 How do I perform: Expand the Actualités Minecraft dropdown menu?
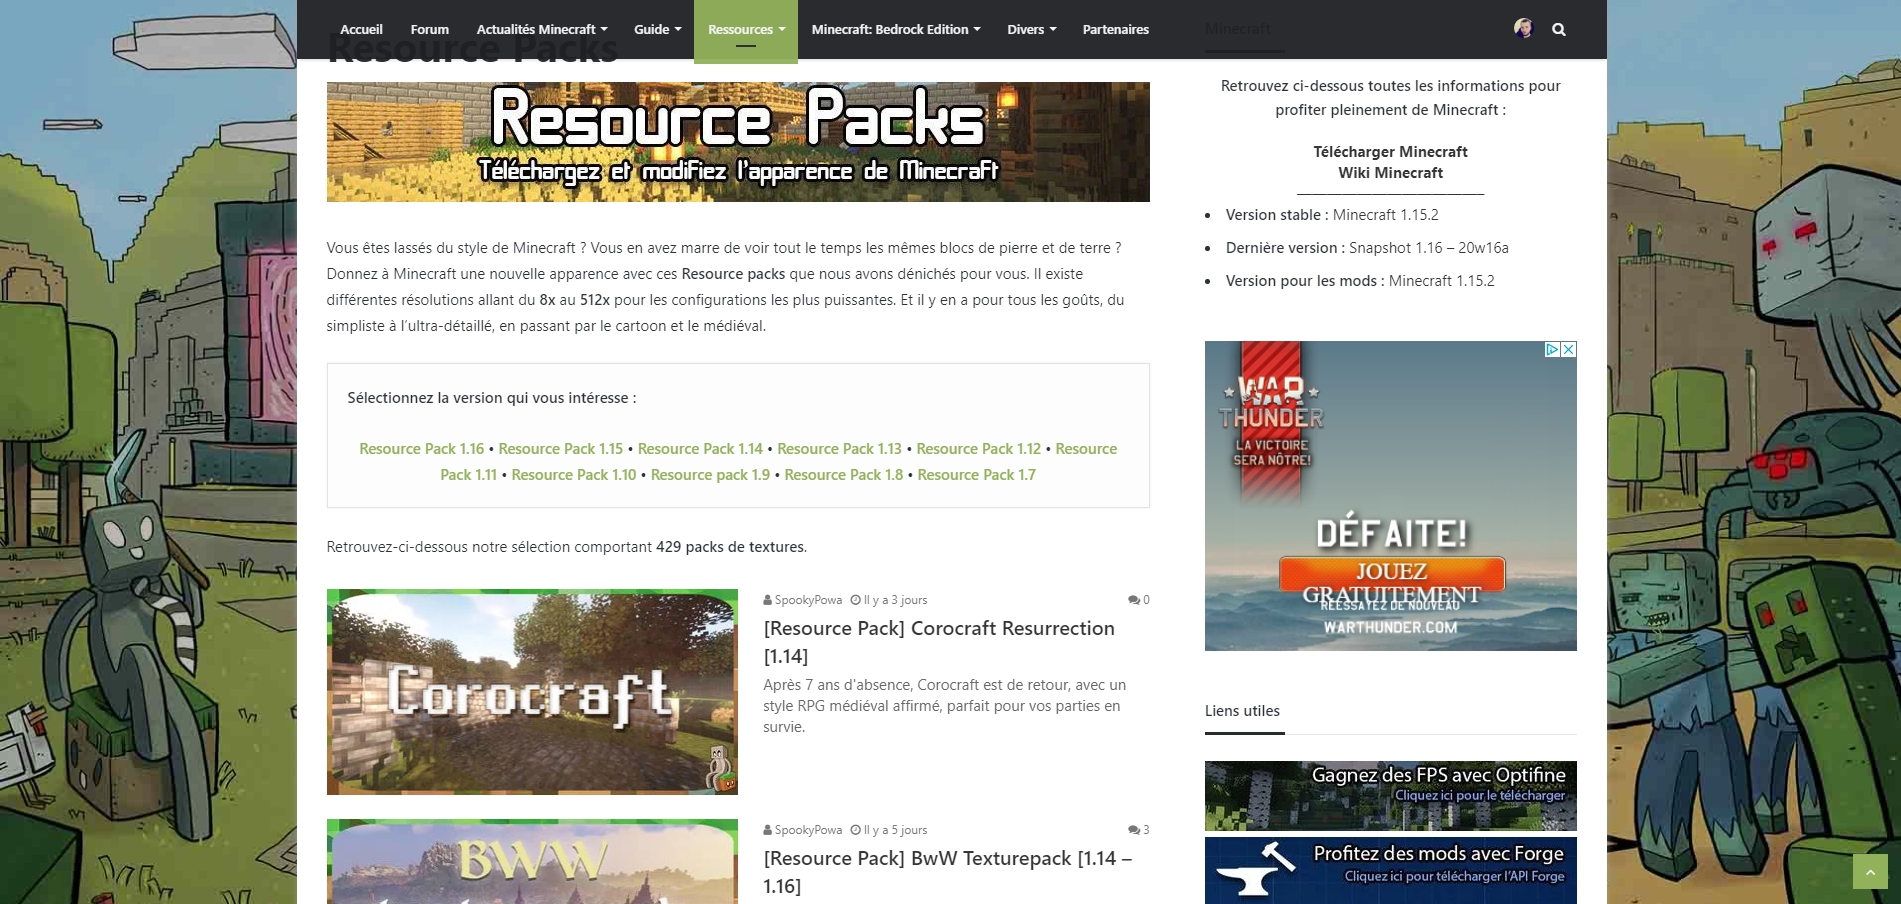click(x=542, y=30)
